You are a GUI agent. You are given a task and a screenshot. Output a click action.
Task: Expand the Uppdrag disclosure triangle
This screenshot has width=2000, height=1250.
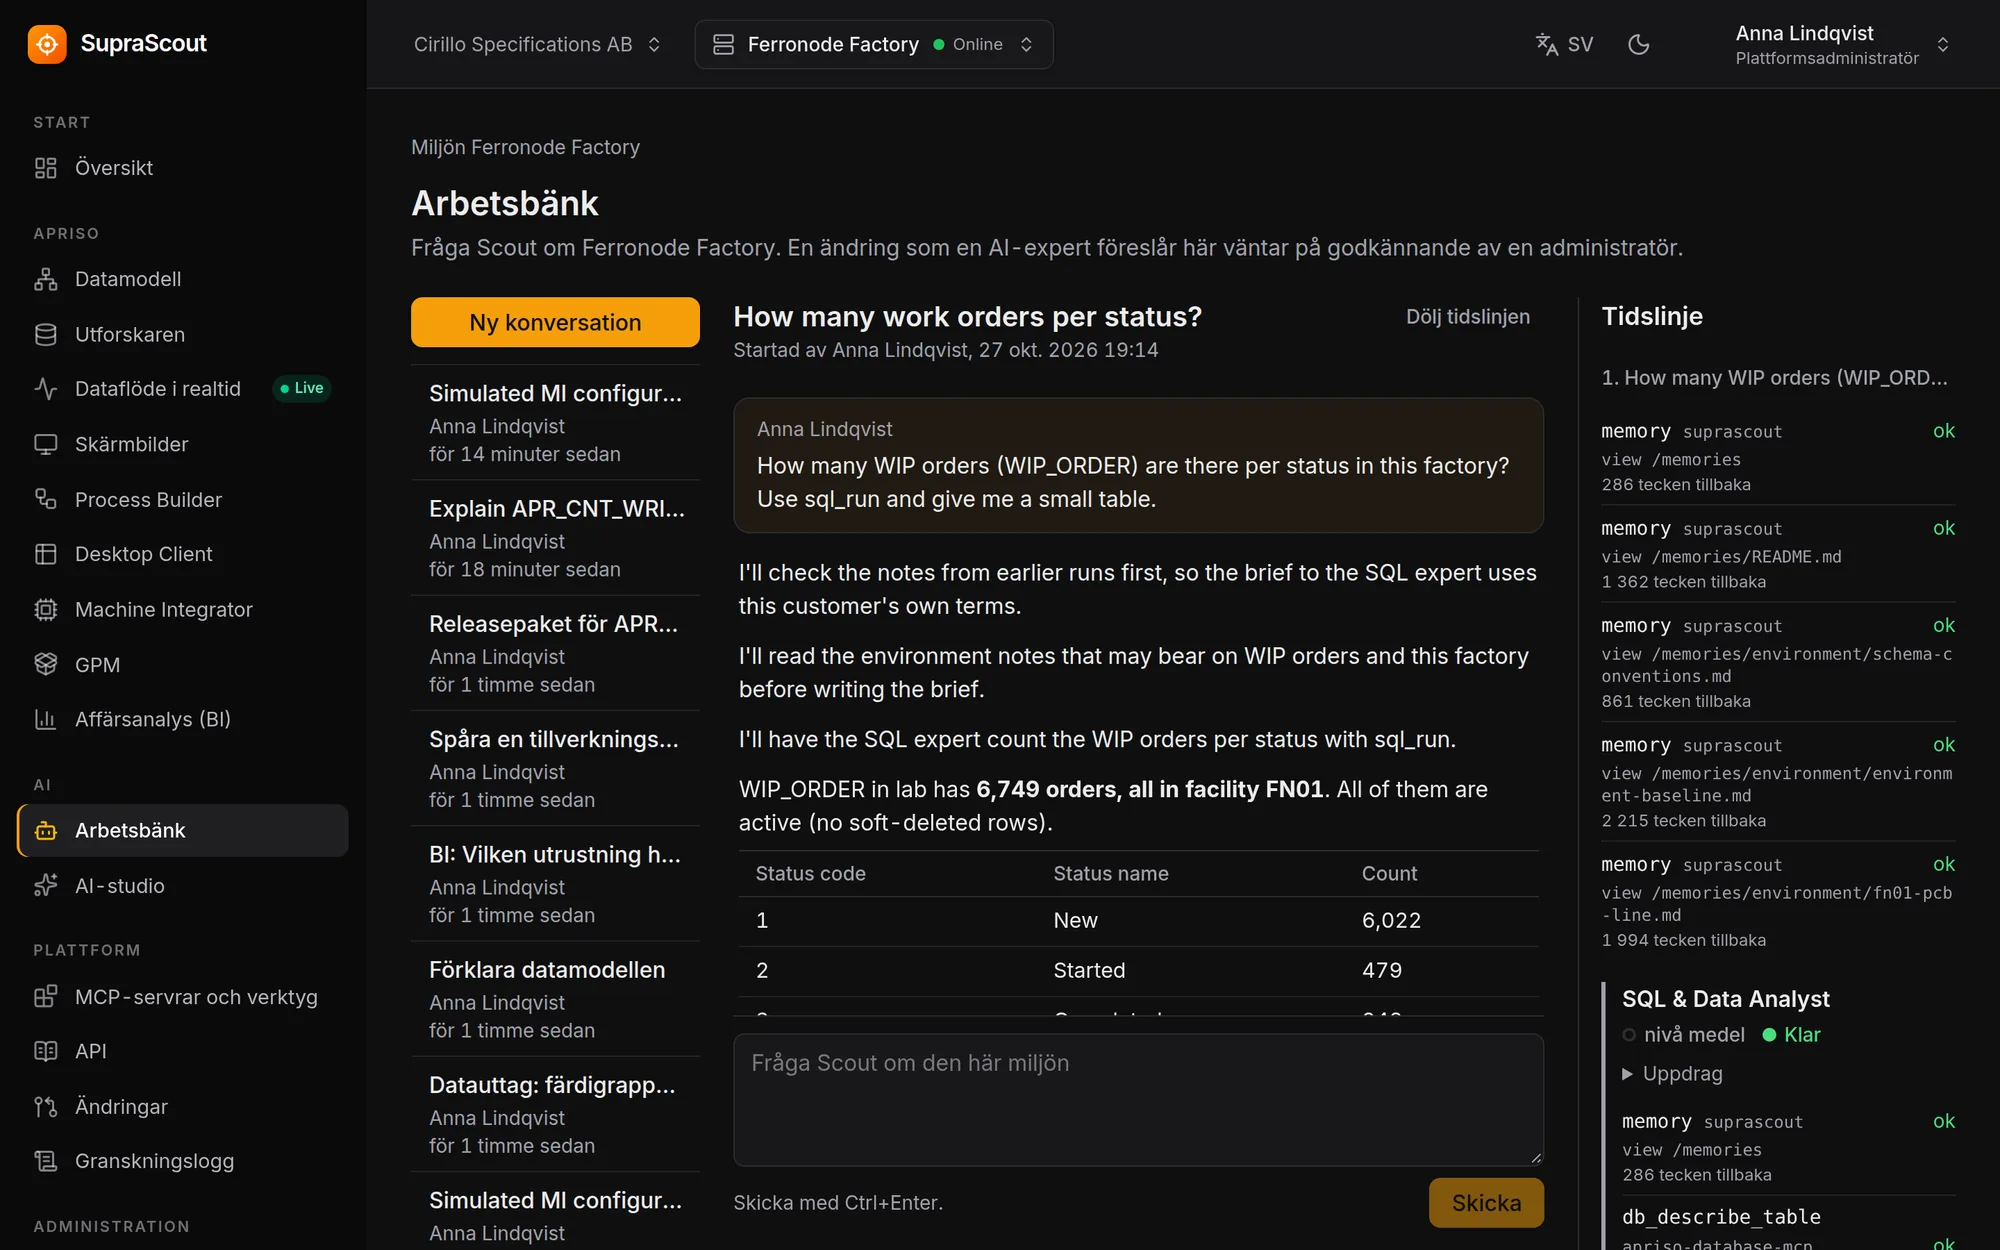[1627, 1074]
